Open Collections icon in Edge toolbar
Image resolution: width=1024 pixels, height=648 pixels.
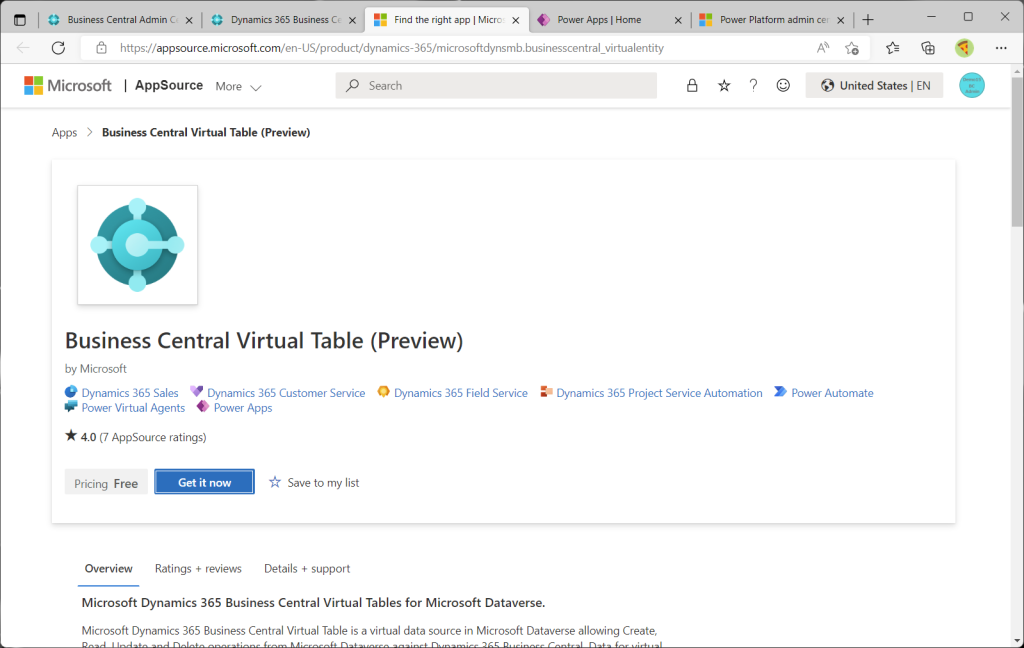pos(928,48)
